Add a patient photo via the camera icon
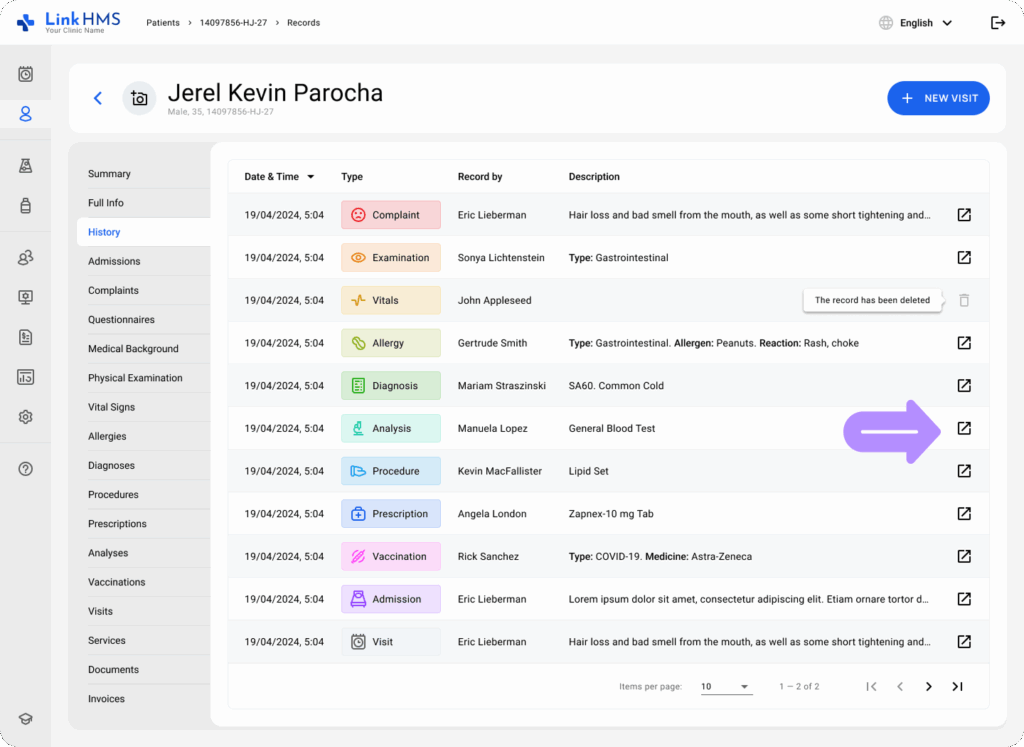 click(139, 98)
